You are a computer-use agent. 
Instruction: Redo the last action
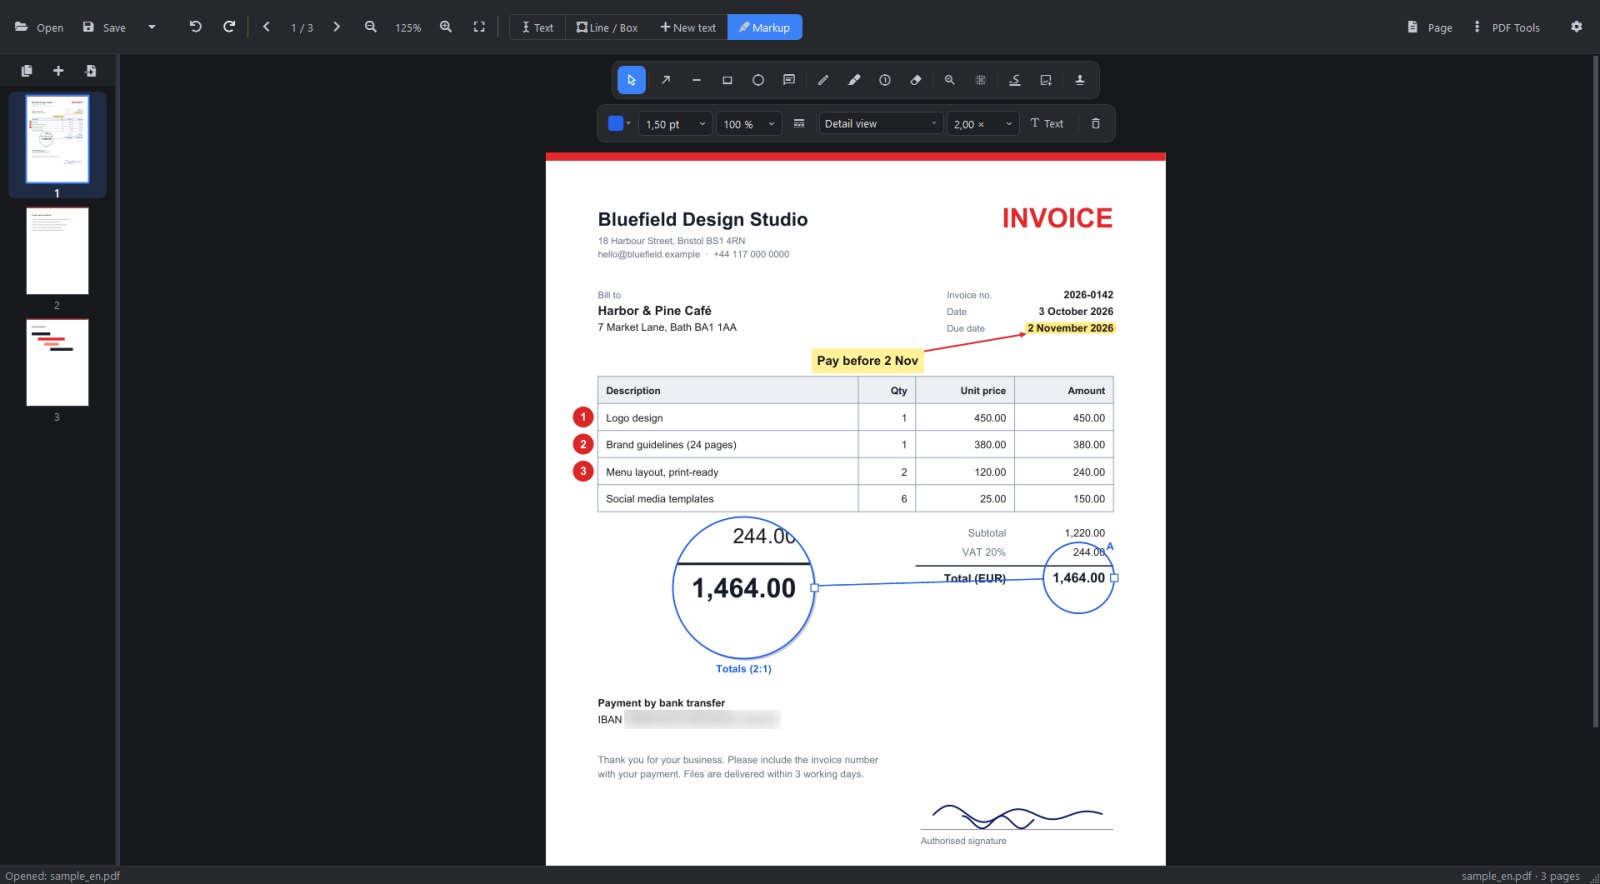tap(229, 27)
